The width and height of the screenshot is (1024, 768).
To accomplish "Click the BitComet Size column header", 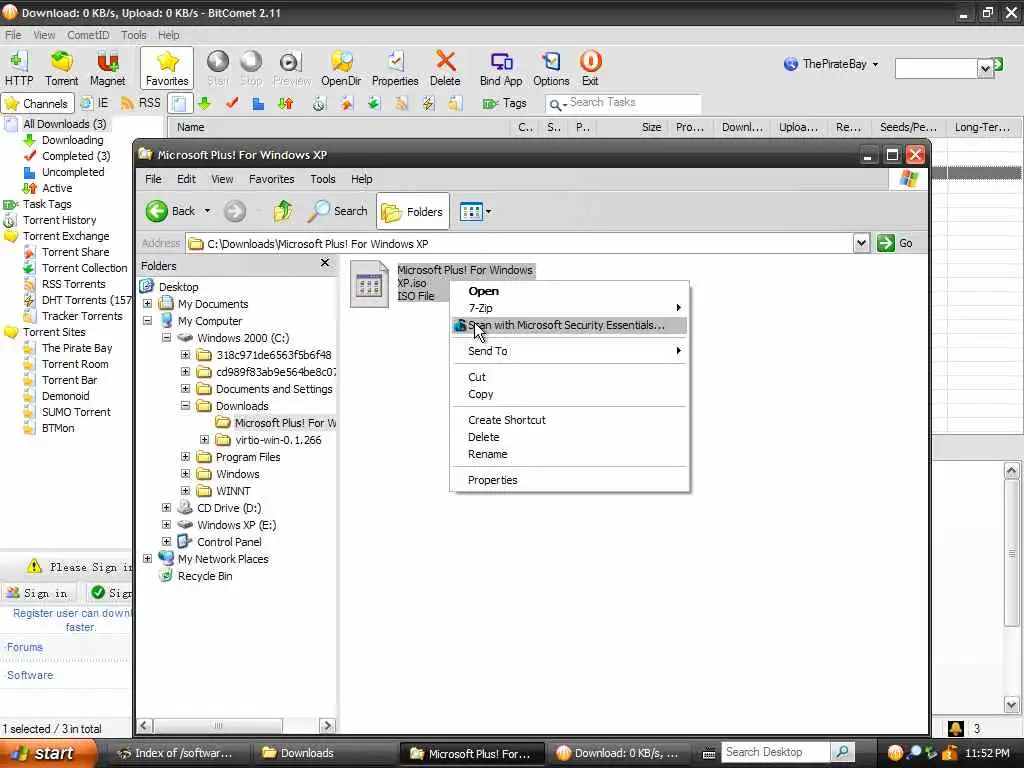I will click(632, 127).
